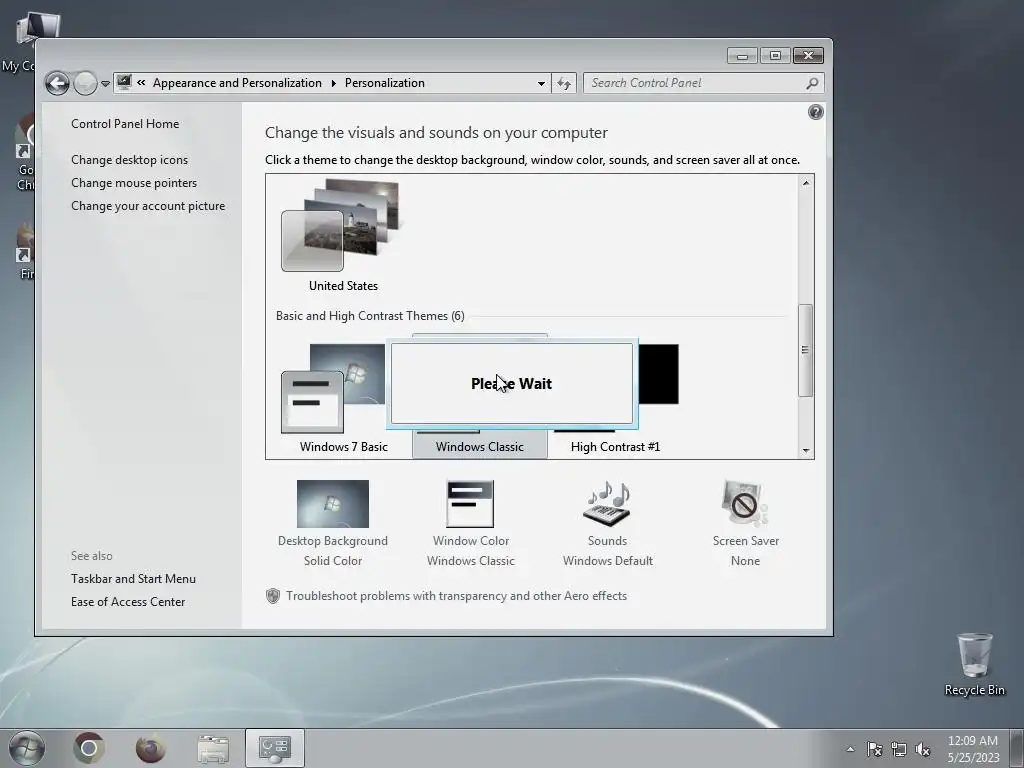Click the Appearance and Personalization breadcrumb
Screen dimensions: 1024x768
tap(237, 83)
